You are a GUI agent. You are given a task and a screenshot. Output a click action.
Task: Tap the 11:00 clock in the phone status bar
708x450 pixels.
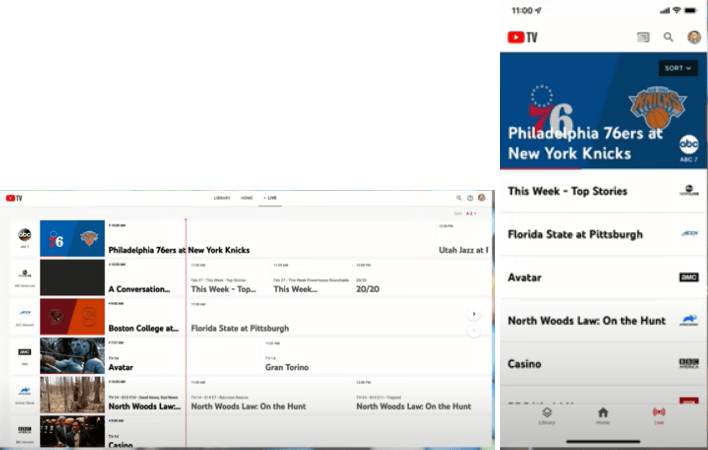[522, 10]
